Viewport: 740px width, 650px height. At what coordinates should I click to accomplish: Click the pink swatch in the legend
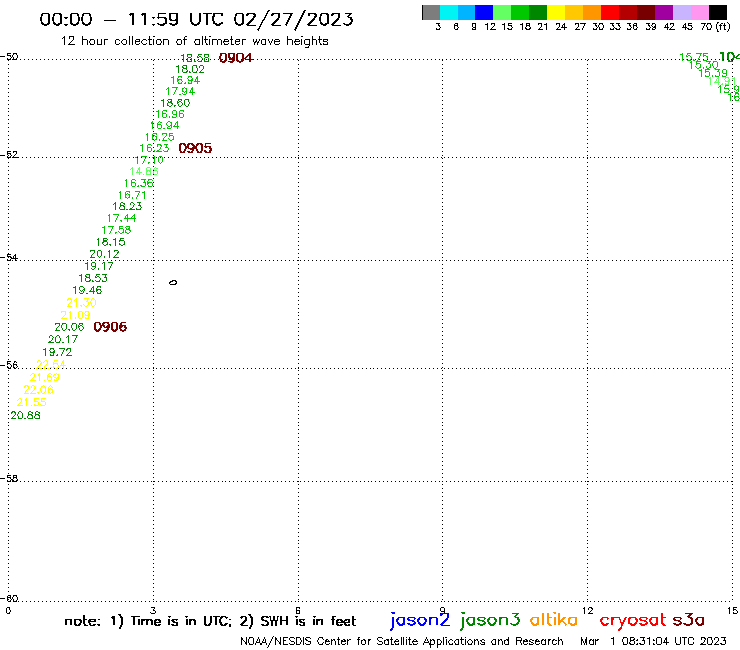click(699, 12)
